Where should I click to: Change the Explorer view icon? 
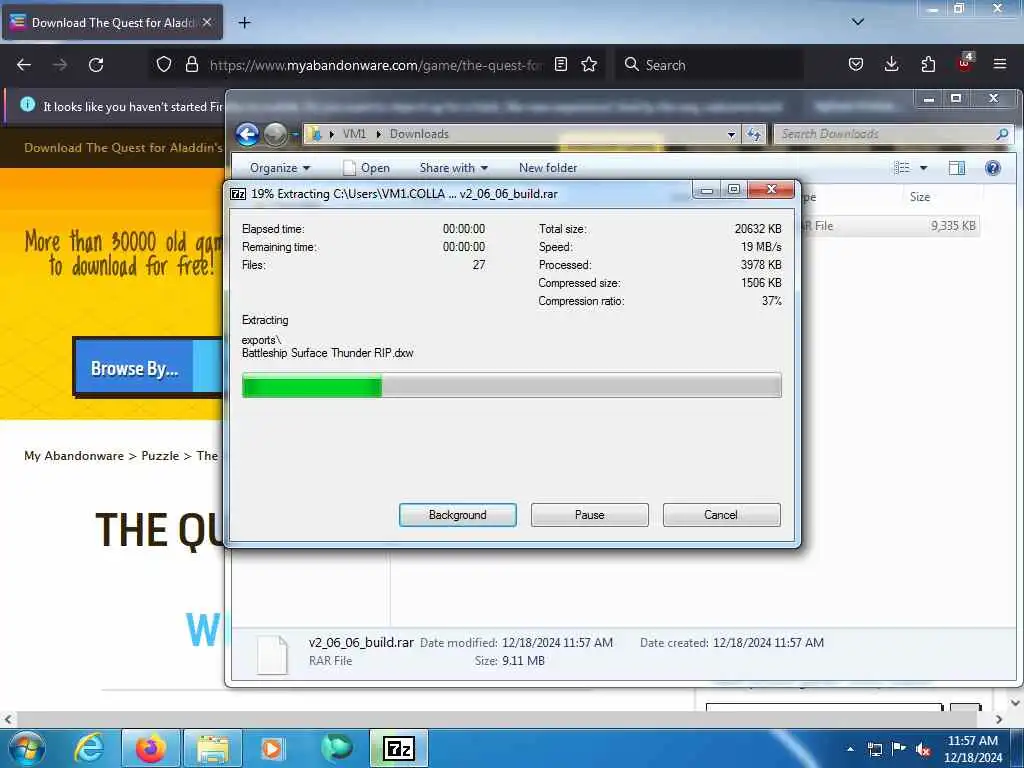tap(901, 168)
